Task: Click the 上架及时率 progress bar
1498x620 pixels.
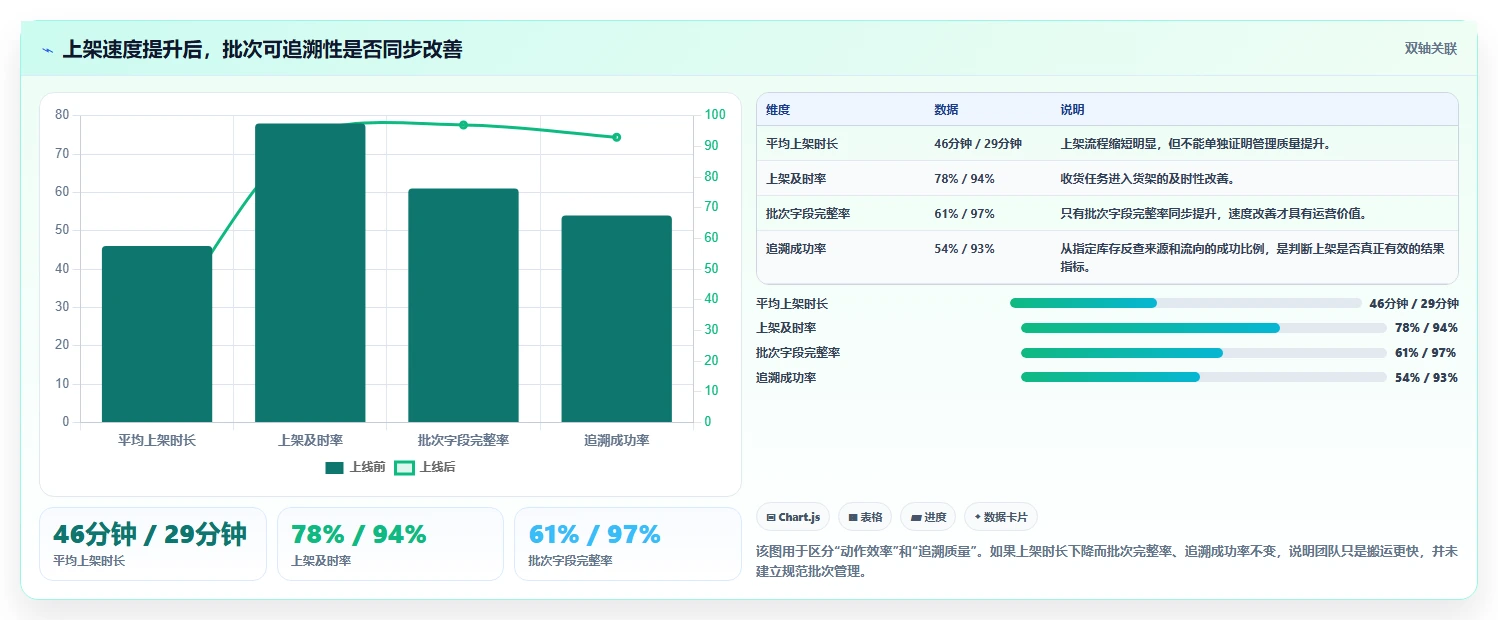Action: pos(1203,328)
